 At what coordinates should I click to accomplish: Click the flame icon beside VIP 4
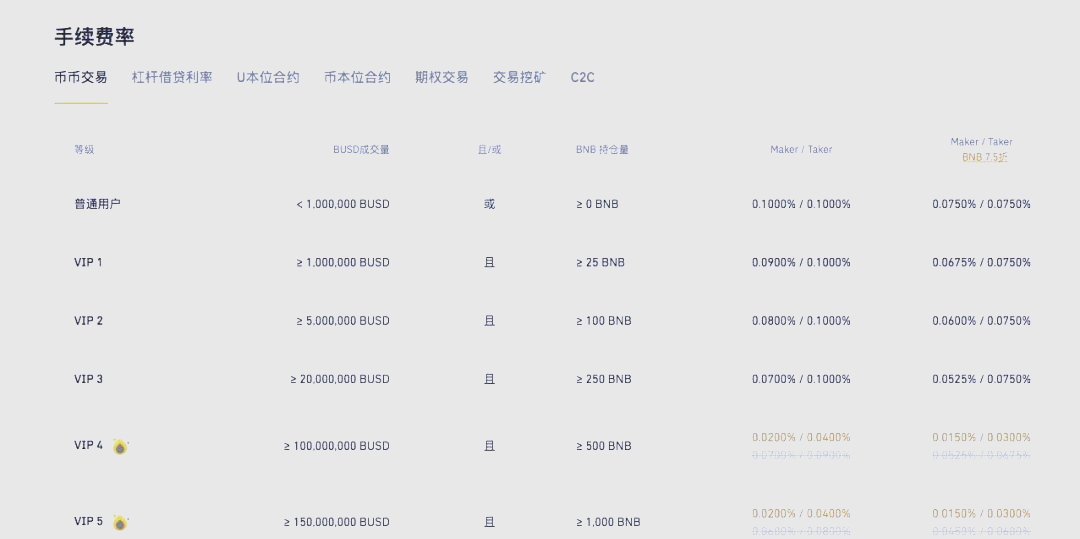coord(120,447)
